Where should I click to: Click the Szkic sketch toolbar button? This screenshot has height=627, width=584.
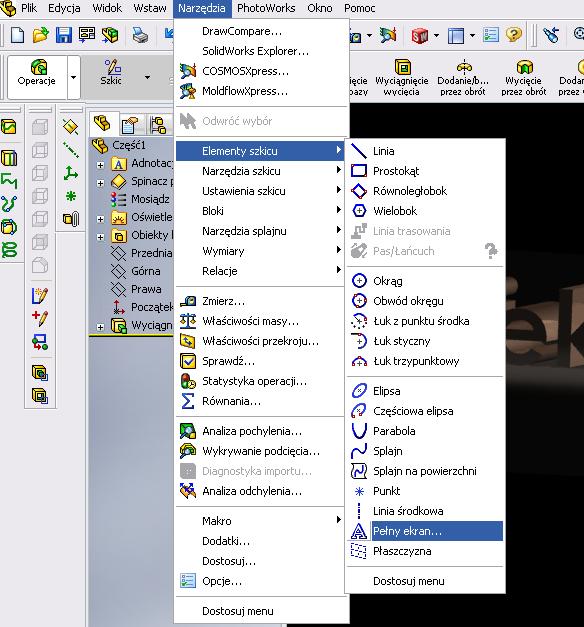[111, 73]
